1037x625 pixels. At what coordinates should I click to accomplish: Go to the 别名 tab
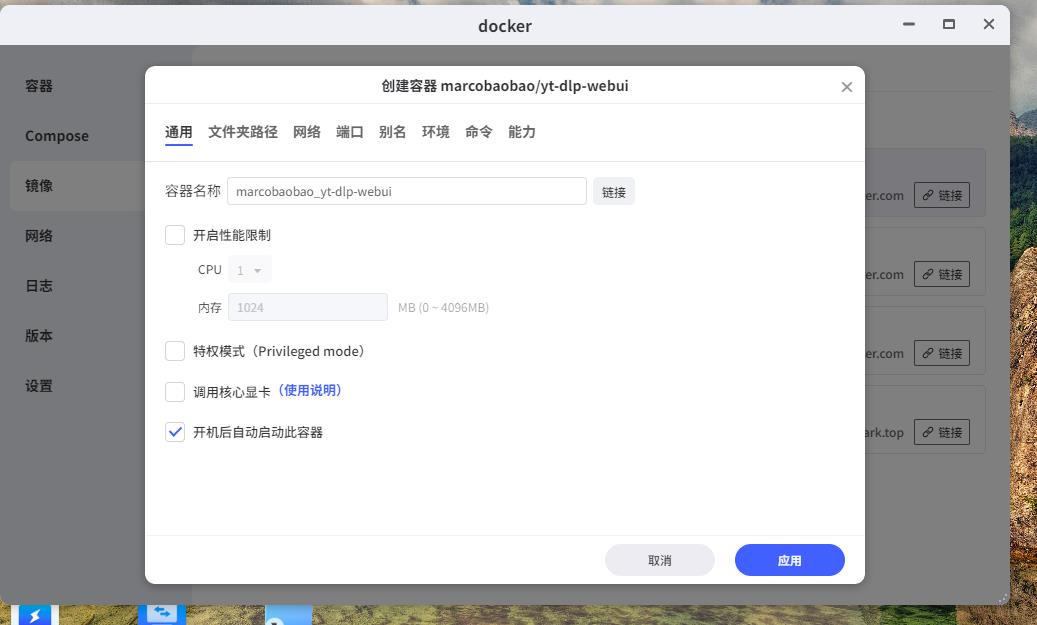(x=392, y=132)
